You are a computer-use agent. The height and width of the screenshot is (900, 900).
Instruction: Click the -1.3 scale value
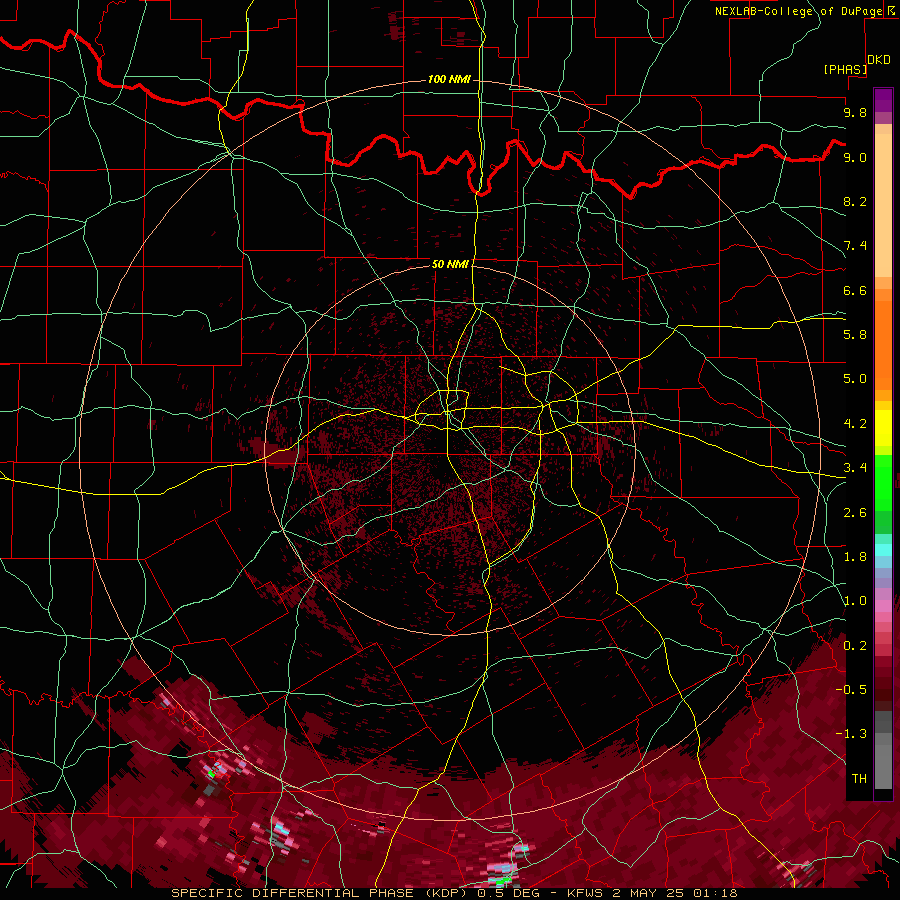click(x=851, y=734)
